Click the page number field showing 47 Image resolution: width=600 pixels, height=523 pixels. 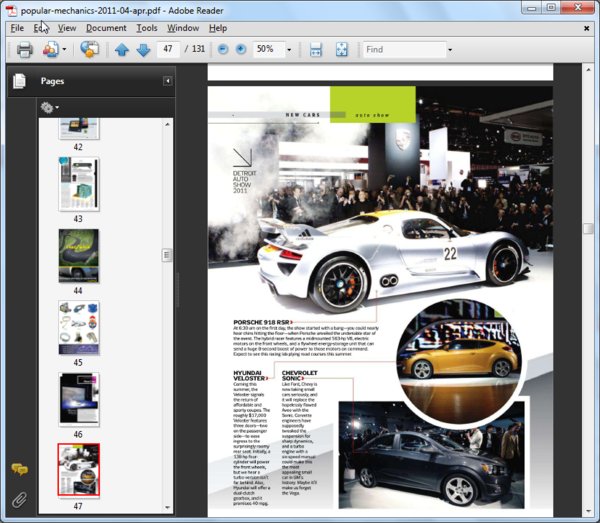167,49
